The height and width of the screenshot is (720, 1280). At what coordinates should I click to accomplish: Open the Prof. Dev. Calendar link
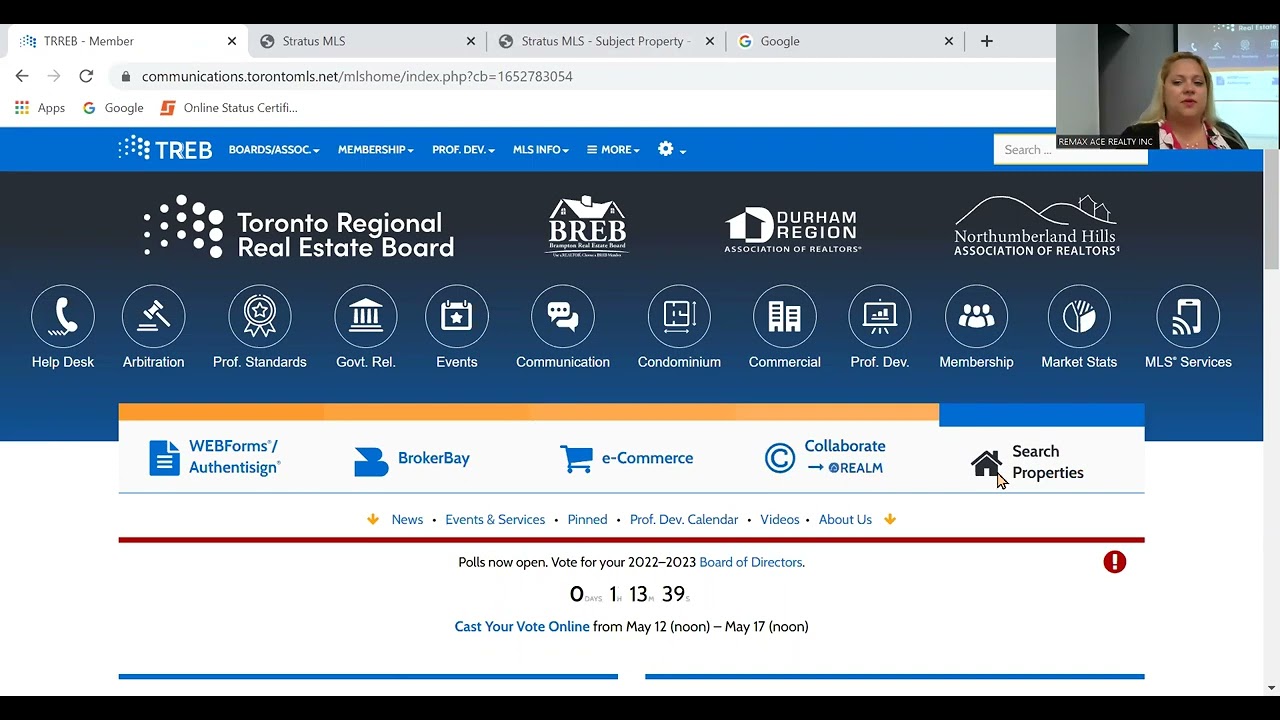click(x=684, y=520)
